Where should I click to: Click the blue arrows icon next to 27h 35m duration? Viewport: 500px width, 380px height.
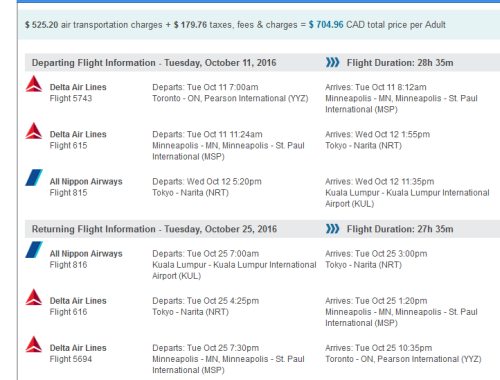click(332, 229)
